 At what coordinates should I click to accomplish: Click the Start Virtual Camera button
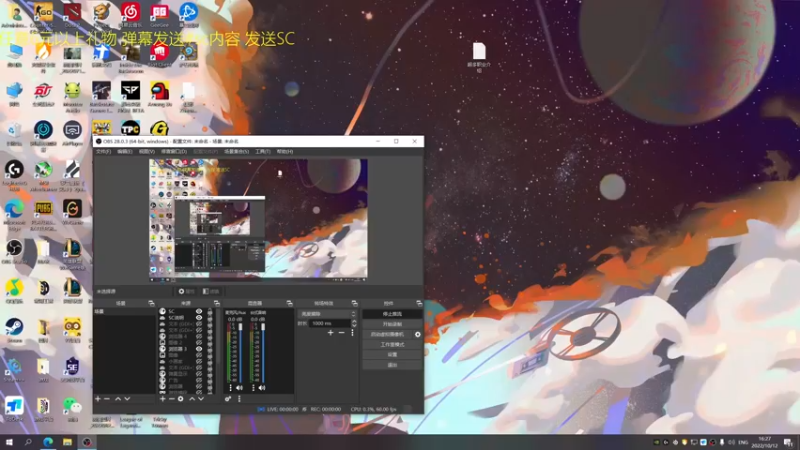click(387, 334)
